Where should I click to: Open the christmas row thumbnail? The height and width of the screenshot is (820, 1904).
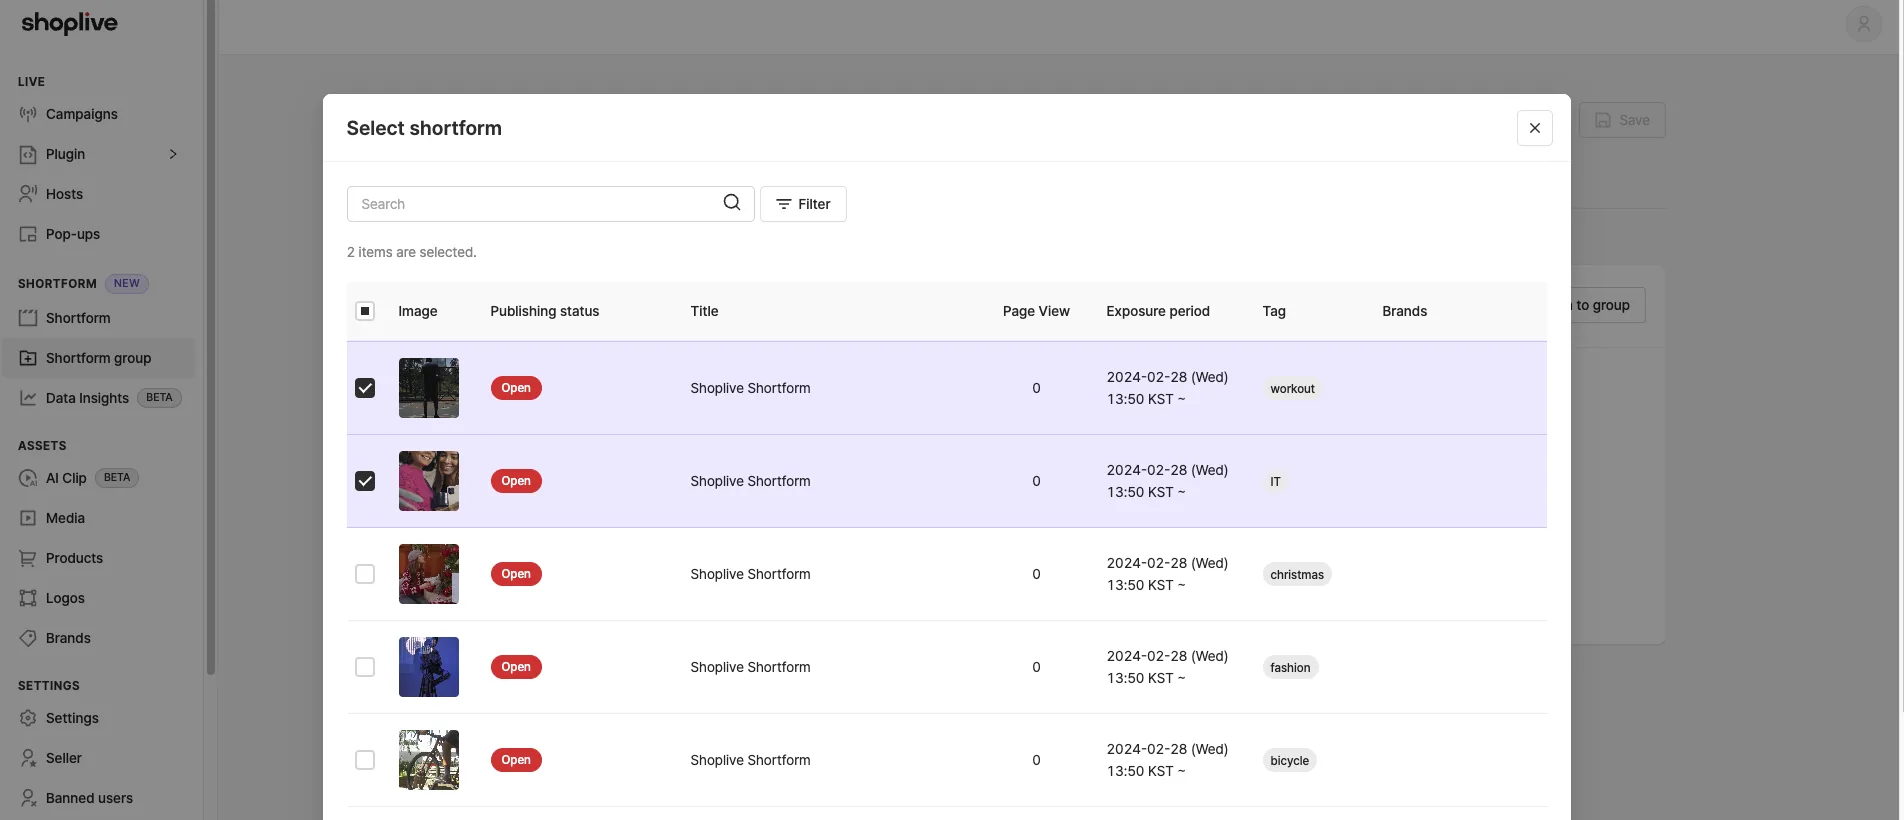(429, 574)
